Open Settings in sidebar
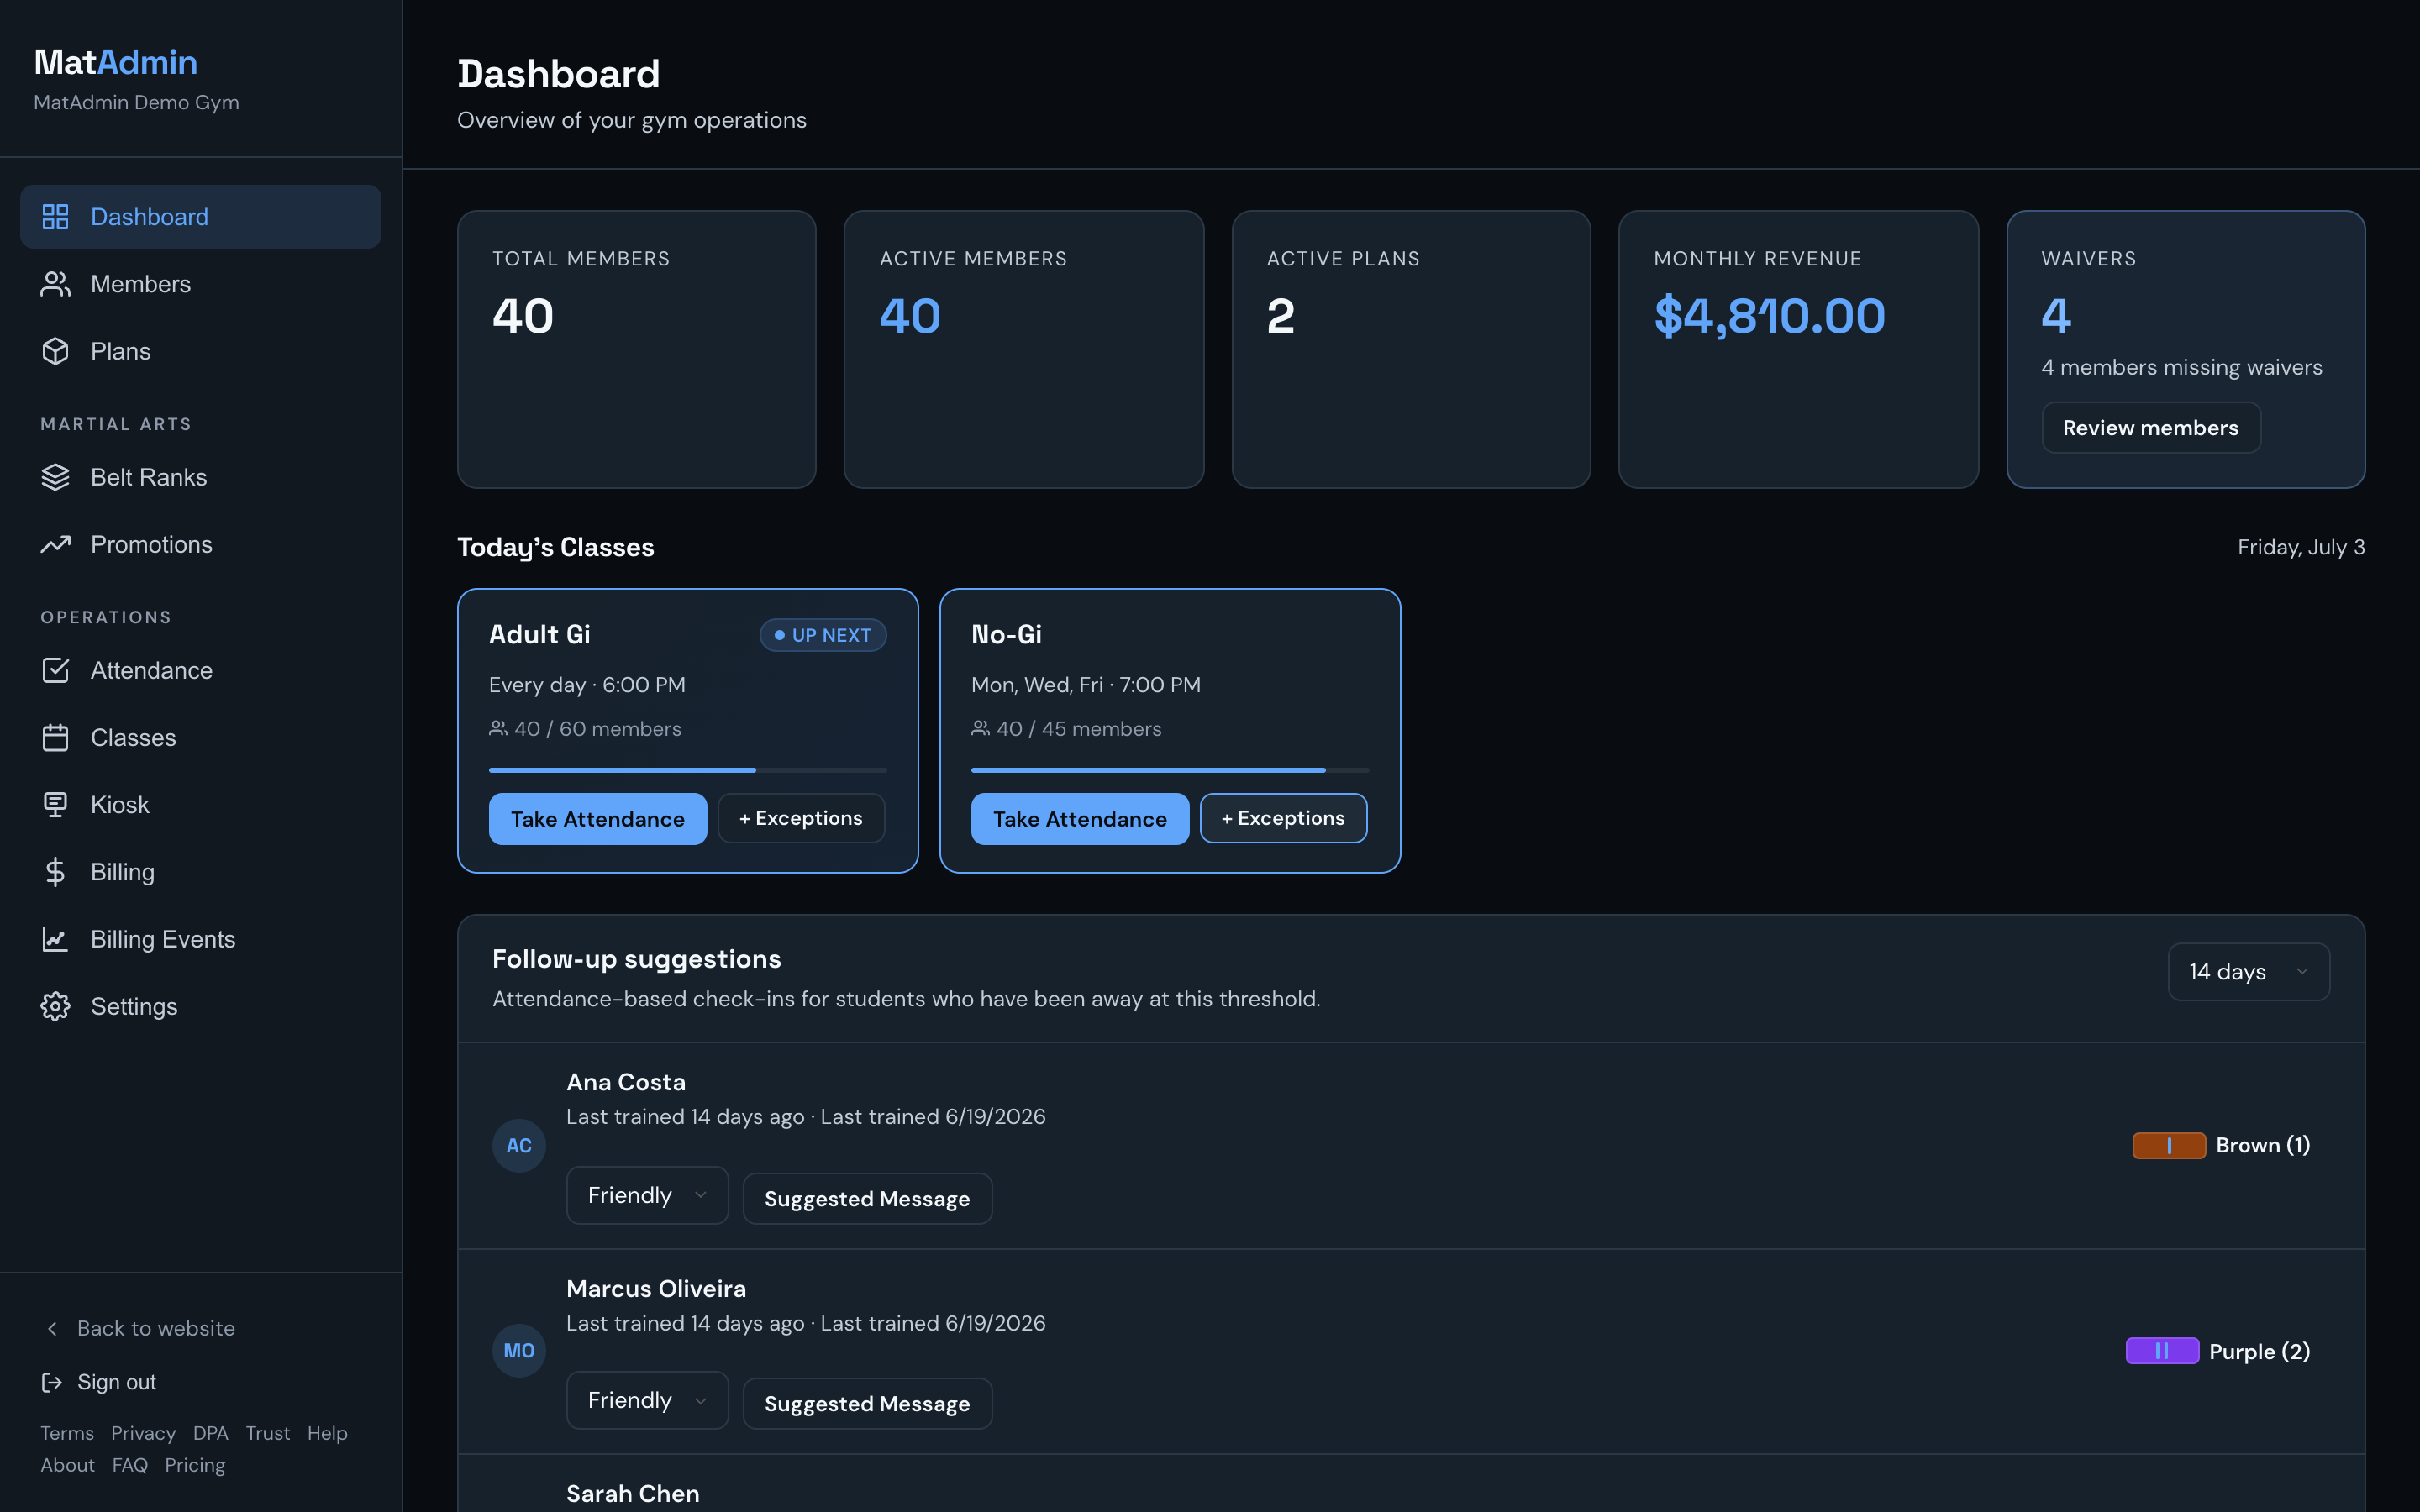The image size is (2420, 1512). coord(200,1006)
